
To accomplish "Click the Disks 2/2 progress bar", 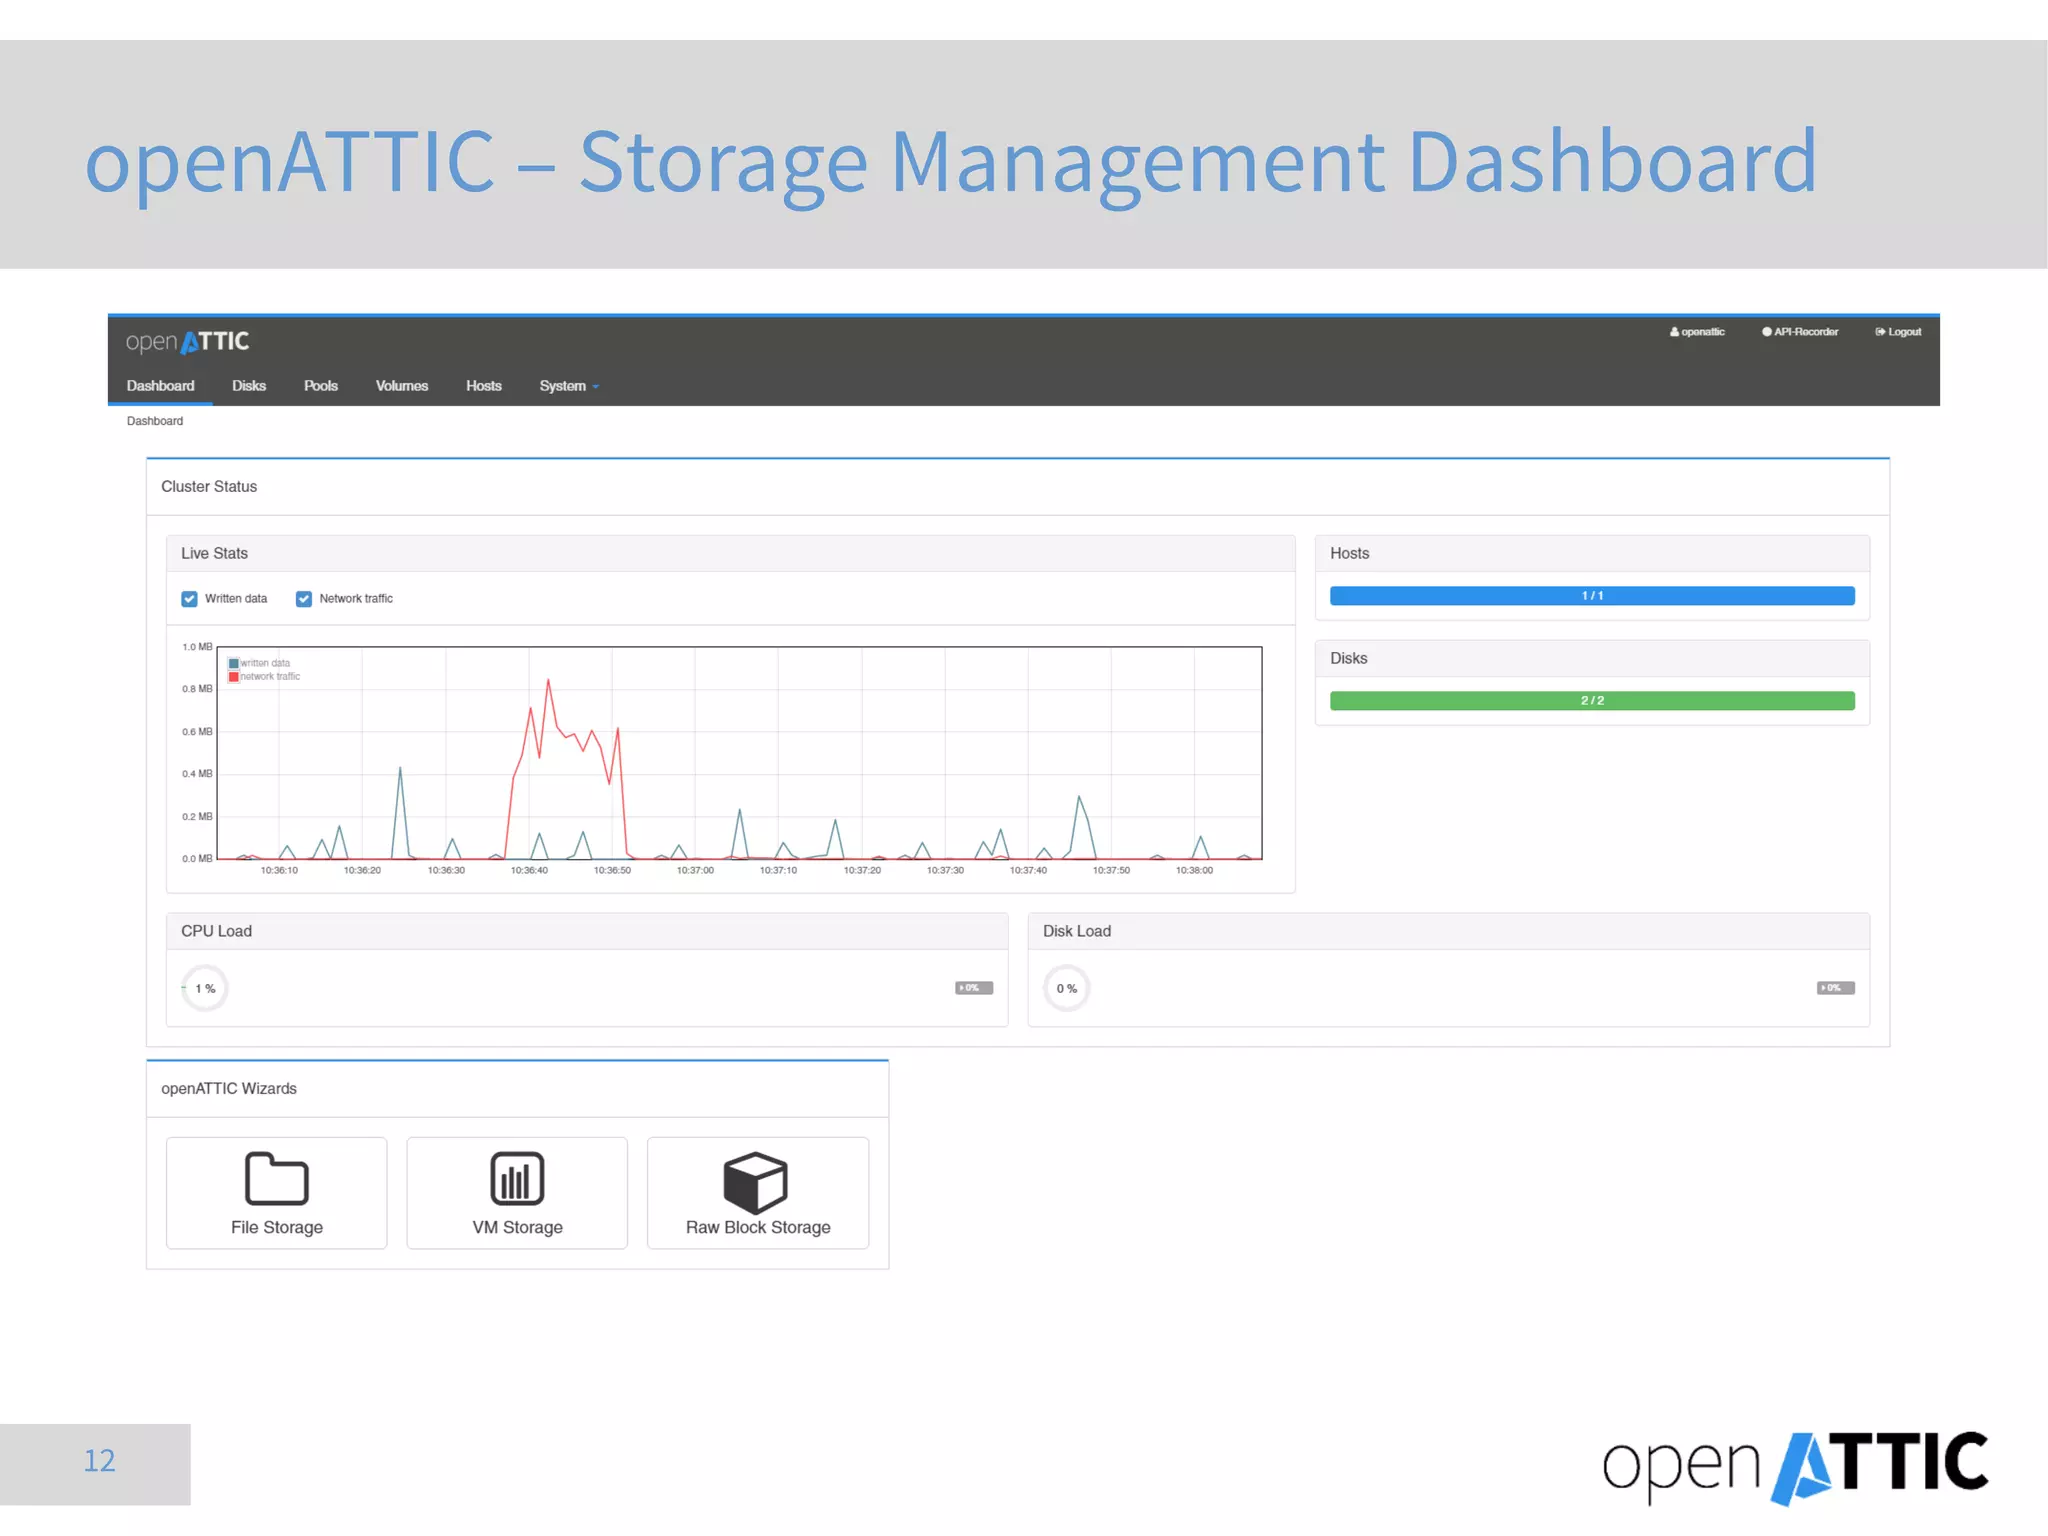I will click(x=1592, y=701).
